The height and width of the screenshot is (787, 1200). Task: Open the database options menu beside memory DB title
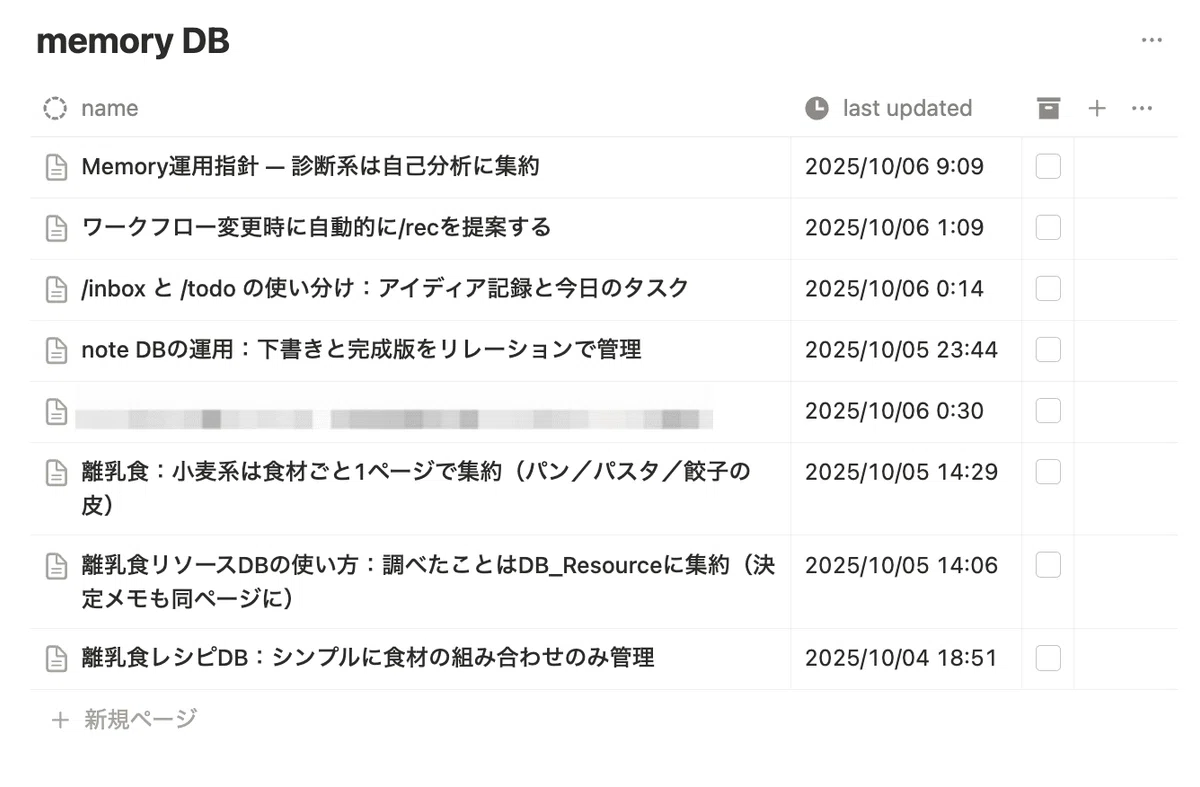(x=1151, y=41)
